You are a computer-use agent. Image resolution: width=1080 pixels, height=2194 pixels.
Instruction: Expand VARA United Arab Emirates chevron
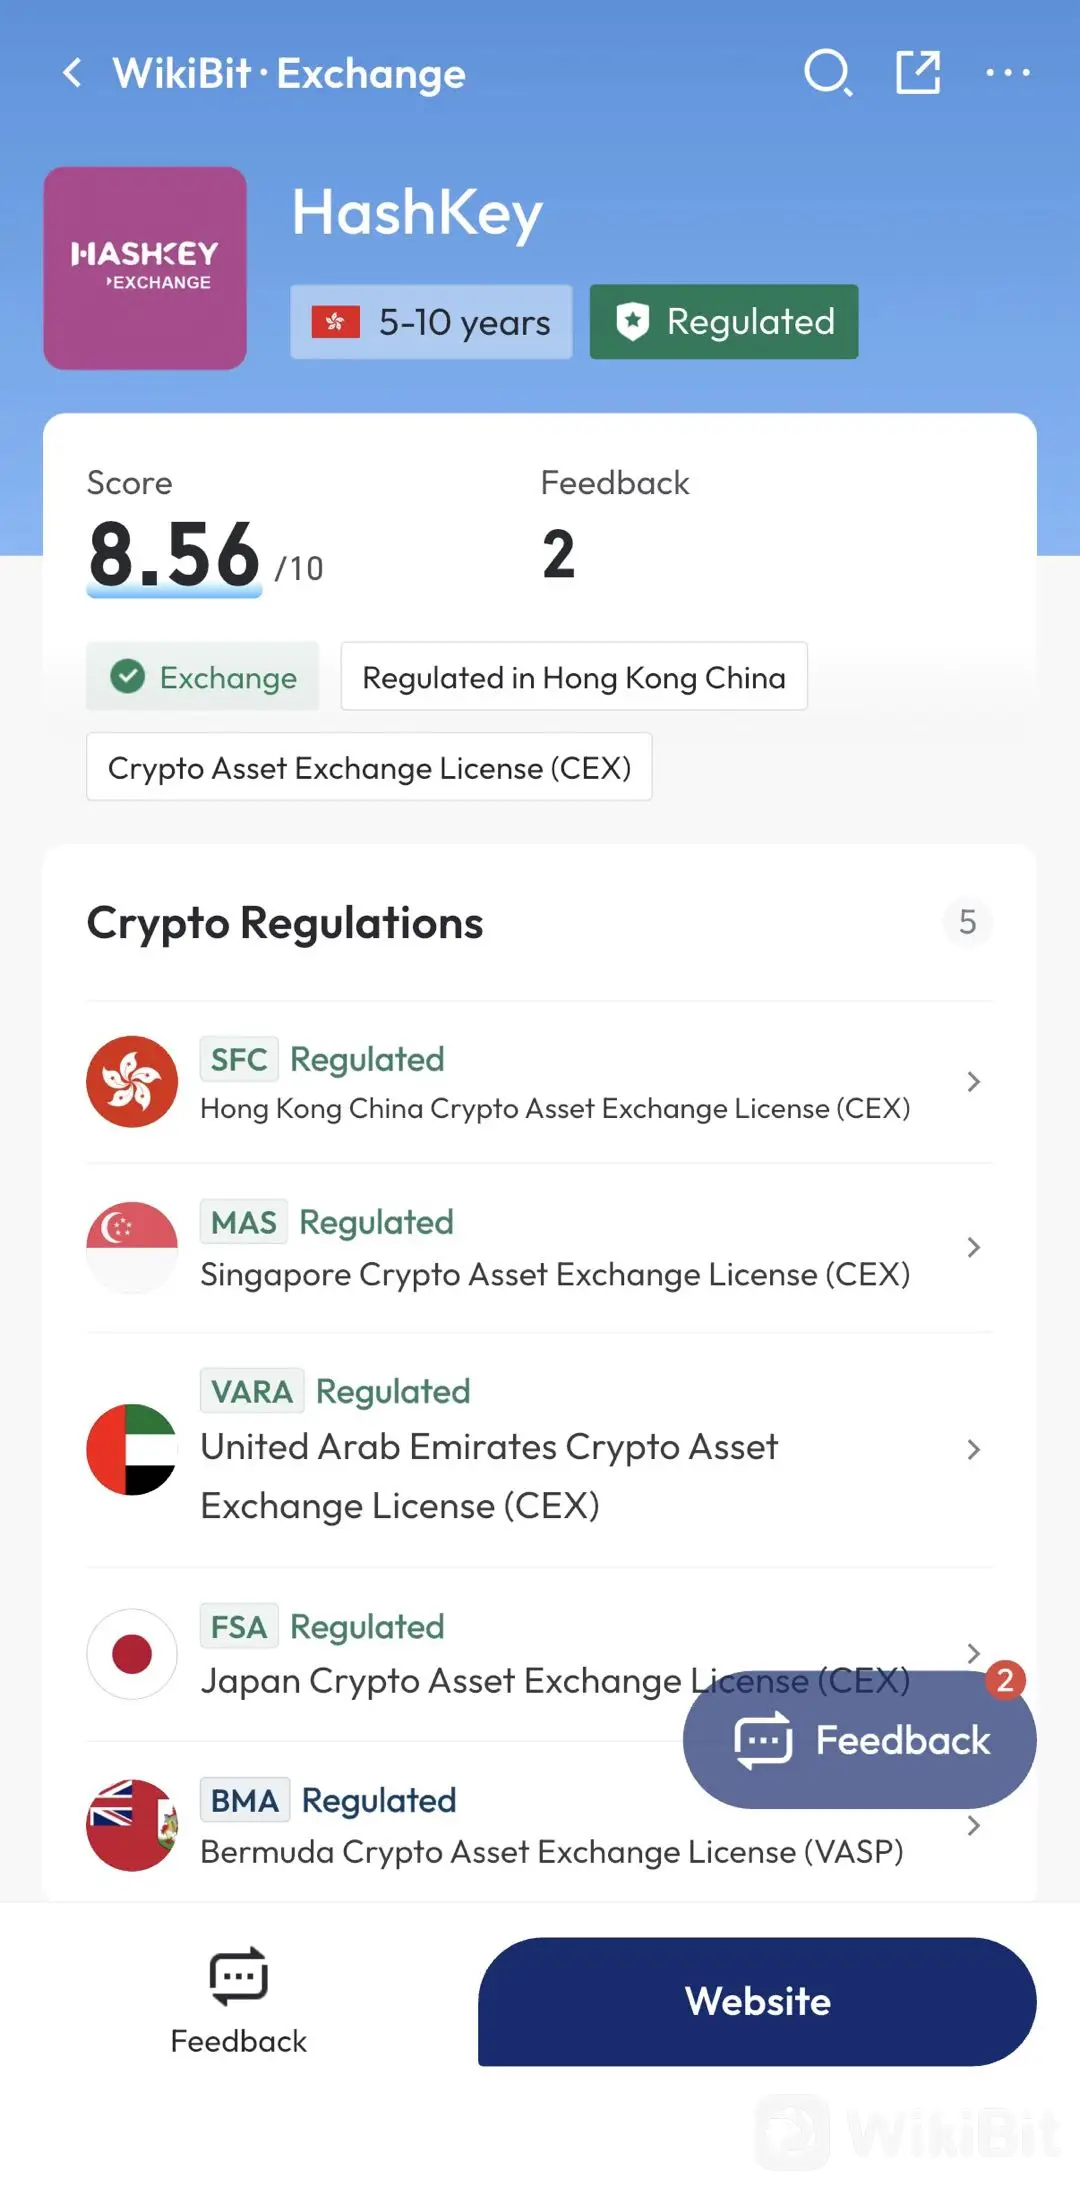point(973,1450)
